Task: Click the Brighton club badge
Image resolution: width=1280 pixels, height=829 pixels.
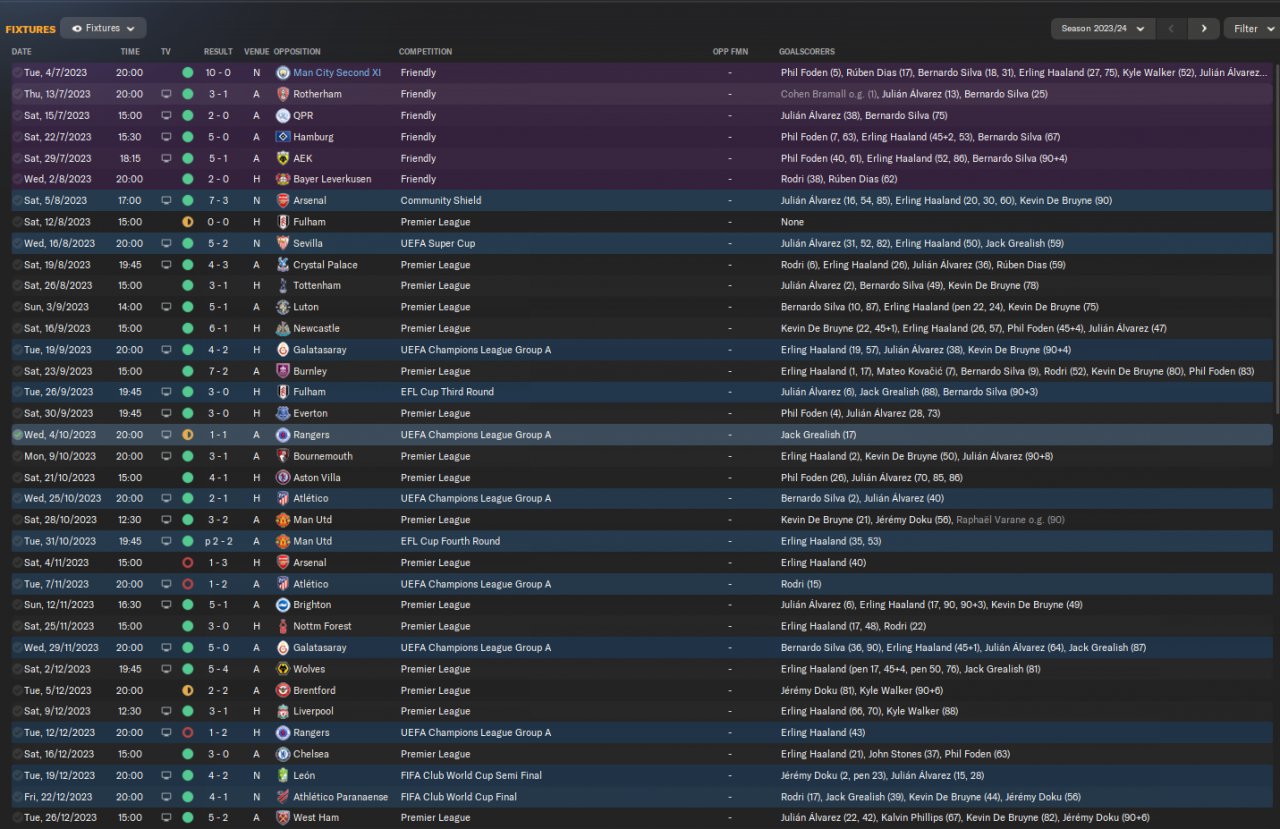Action: [282, 605]
